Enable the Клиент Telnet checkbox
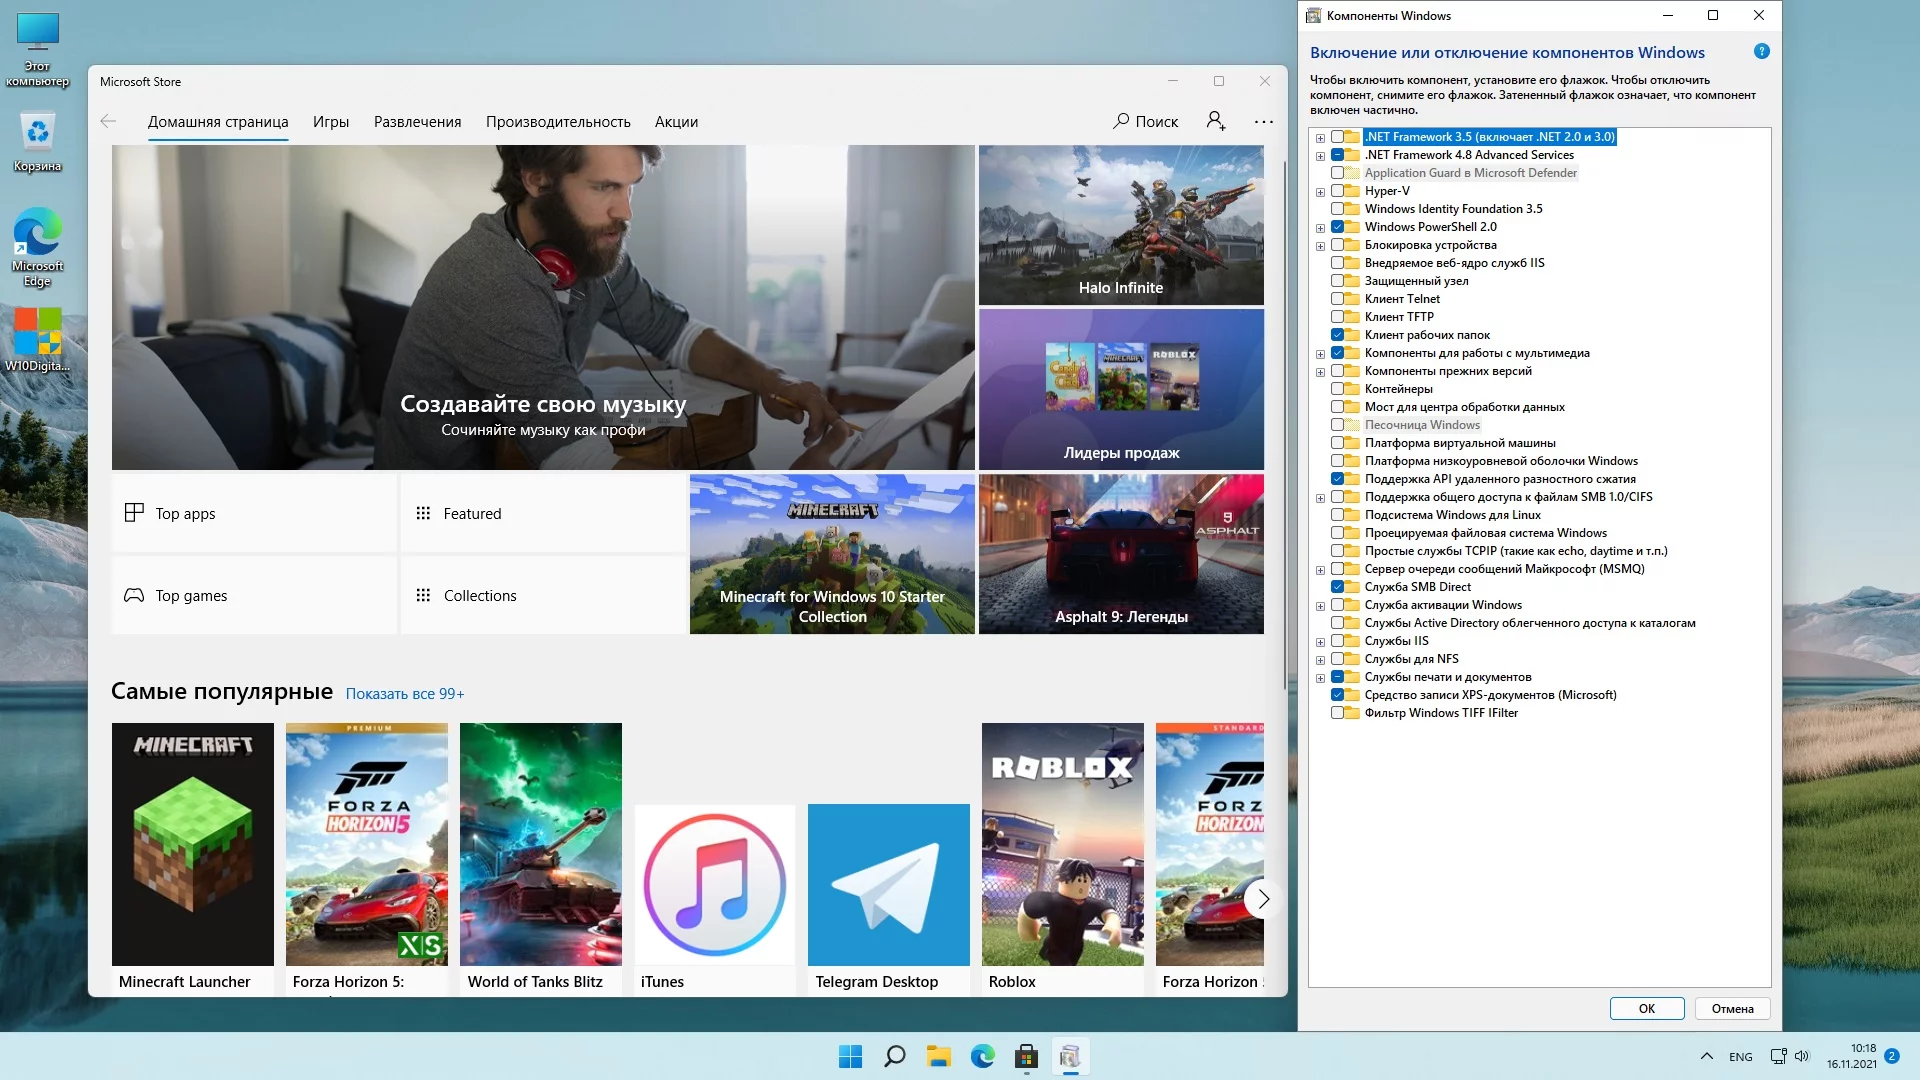The image size is (1920, 1080). click(1337, 299)
